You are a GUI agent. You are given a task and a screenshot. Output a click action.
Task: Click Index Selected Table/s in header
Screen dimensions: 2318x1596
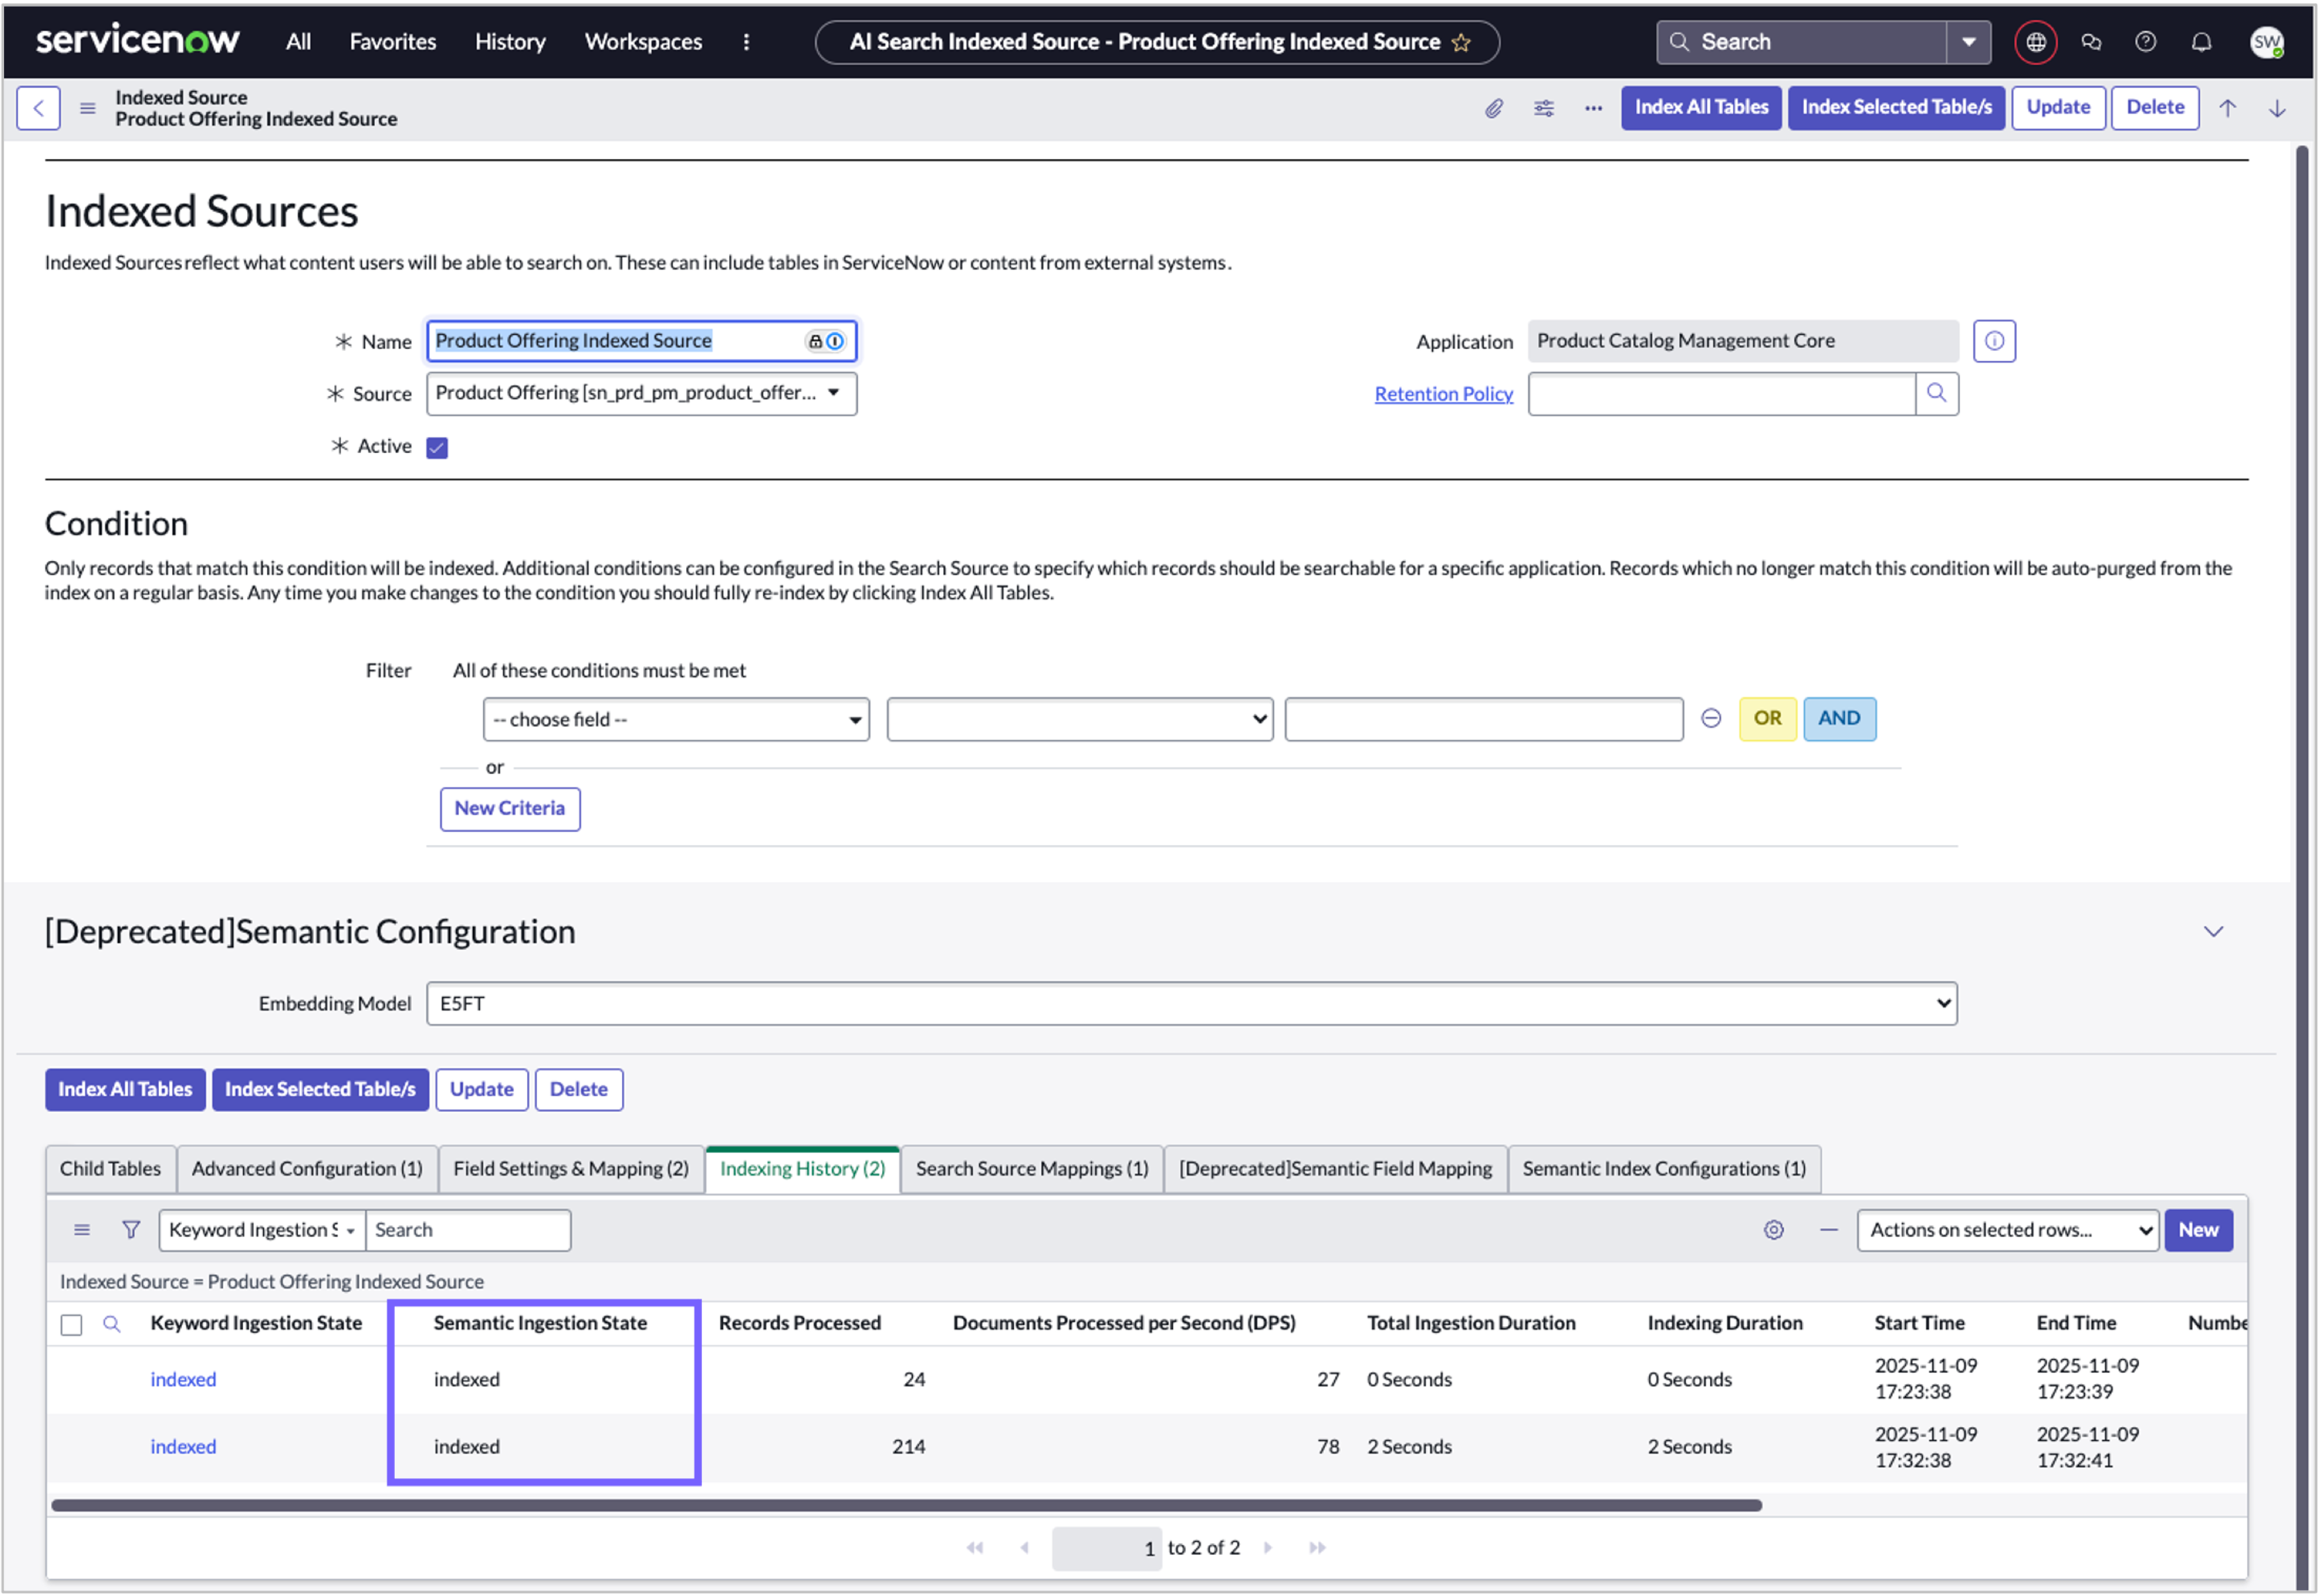click(1896, 107)
